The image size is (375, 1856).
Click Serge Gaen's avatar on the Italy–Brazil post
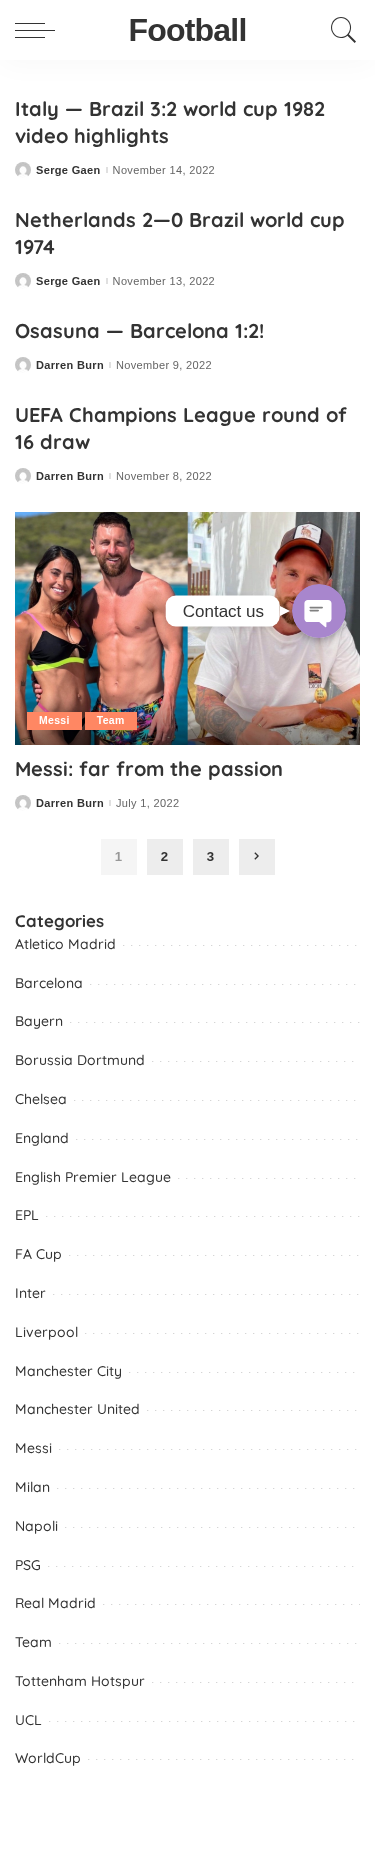coord(23,170)
